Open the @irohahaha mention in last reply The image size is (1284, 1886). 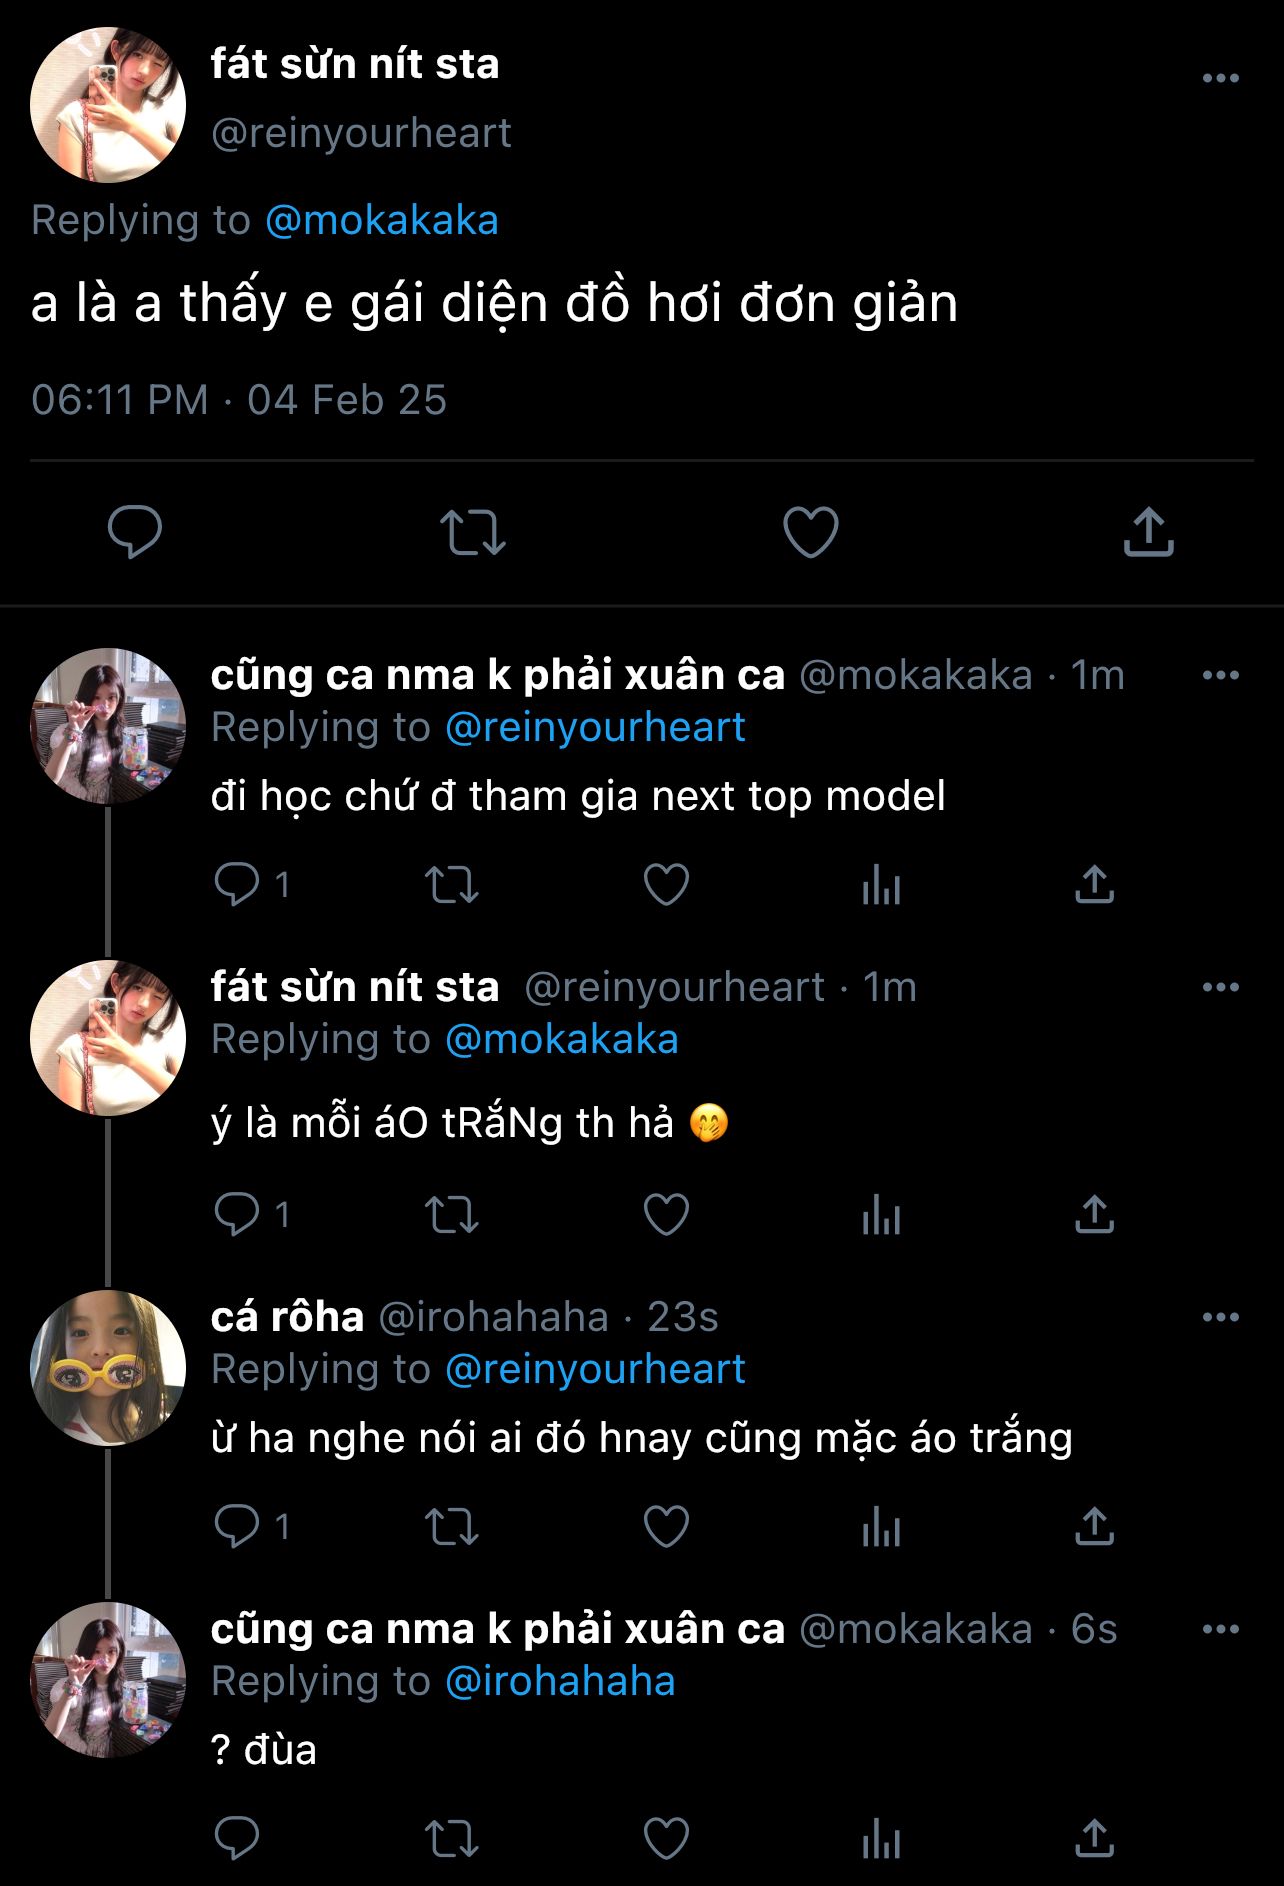point(560,1681)
